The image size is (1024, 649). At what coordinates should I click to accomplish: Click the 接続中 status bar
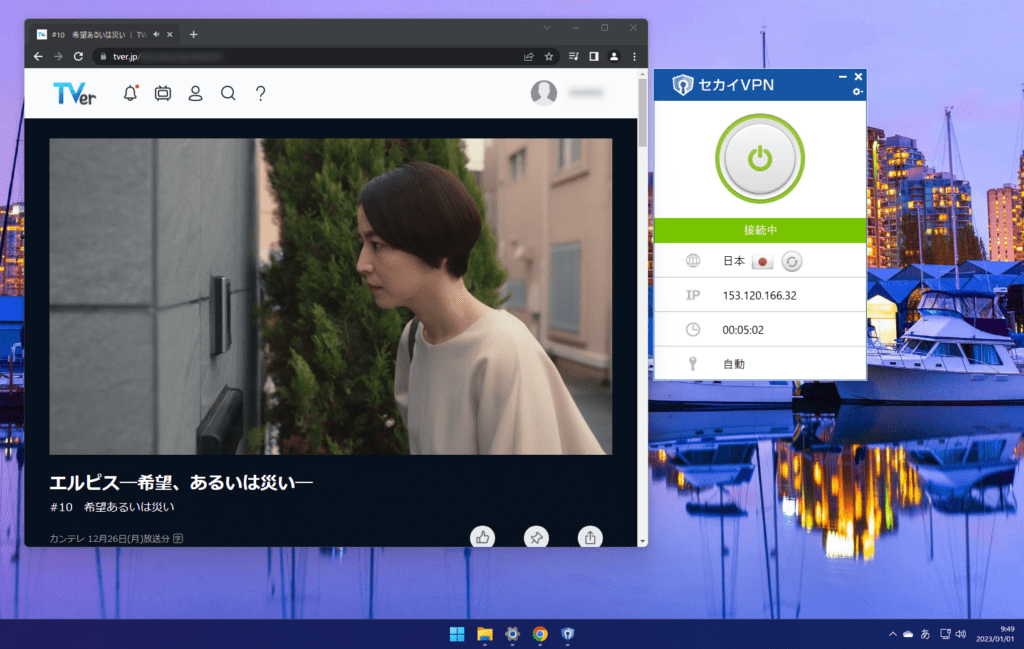pyautogui.click(x=760, y=230)
